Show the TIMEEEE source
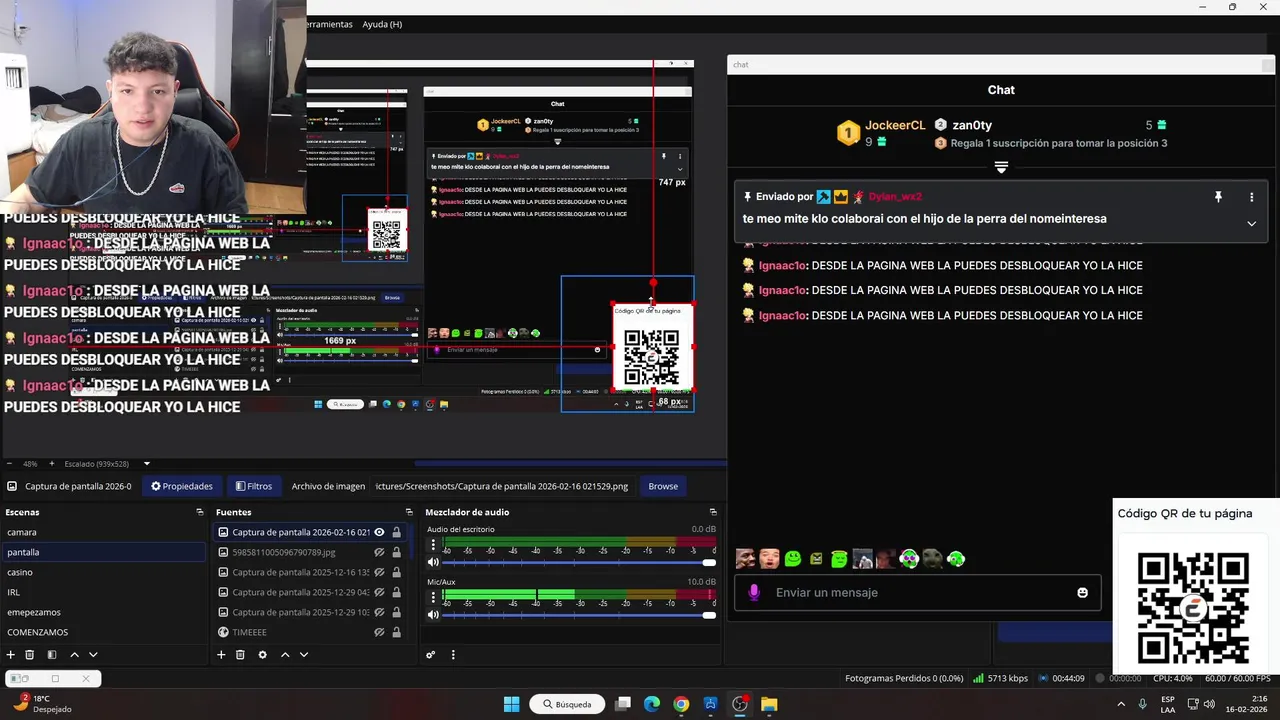Viewport: 1280px width, 720px height. pos(379,632)
